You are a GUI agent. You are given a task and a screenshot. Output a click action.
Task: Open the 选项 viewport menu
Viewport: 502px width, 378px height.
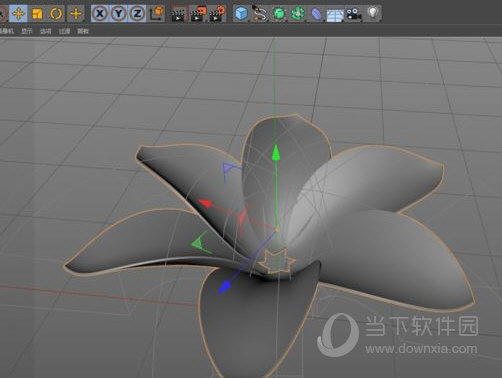(x=46, y=31)
